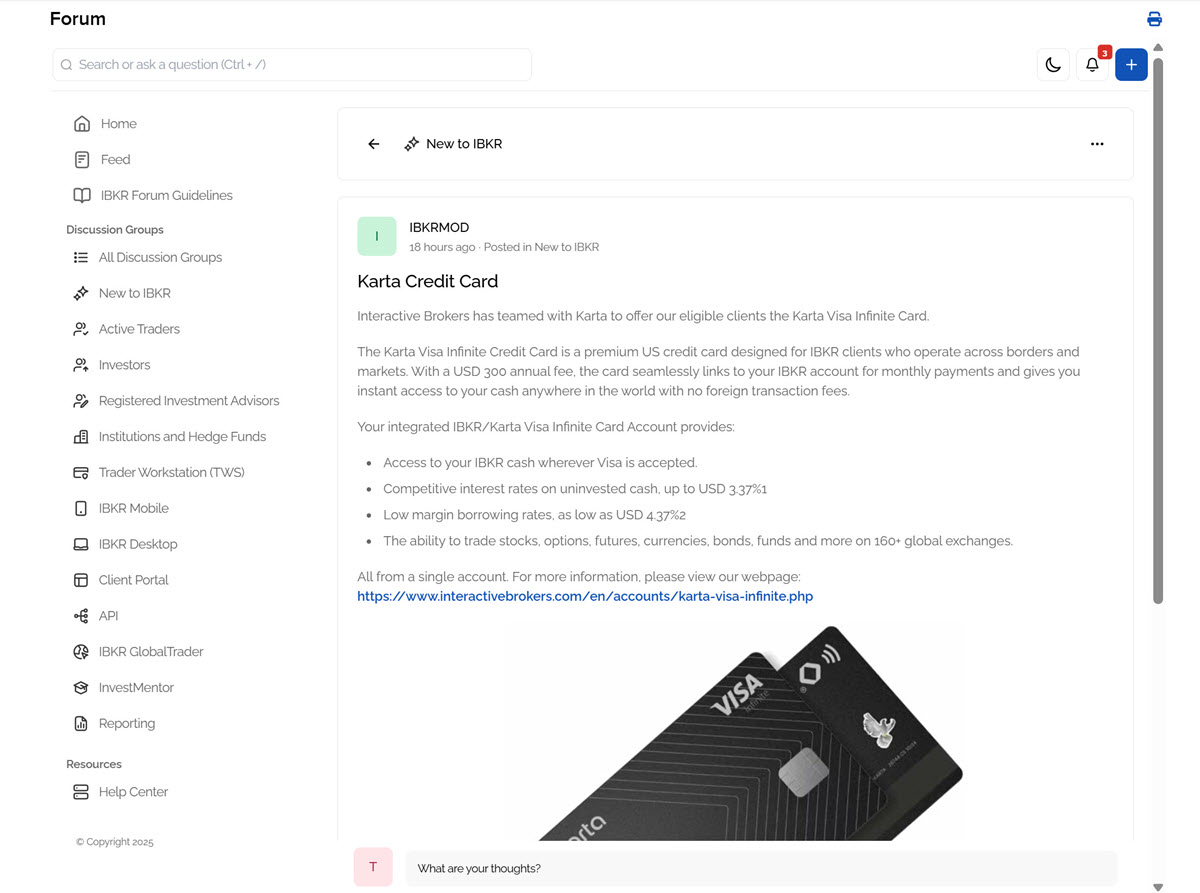Open the IBKRMOD profile name
Image resolution: width=1200 pixels, height=893 pixels.
[x=439, y=227]
